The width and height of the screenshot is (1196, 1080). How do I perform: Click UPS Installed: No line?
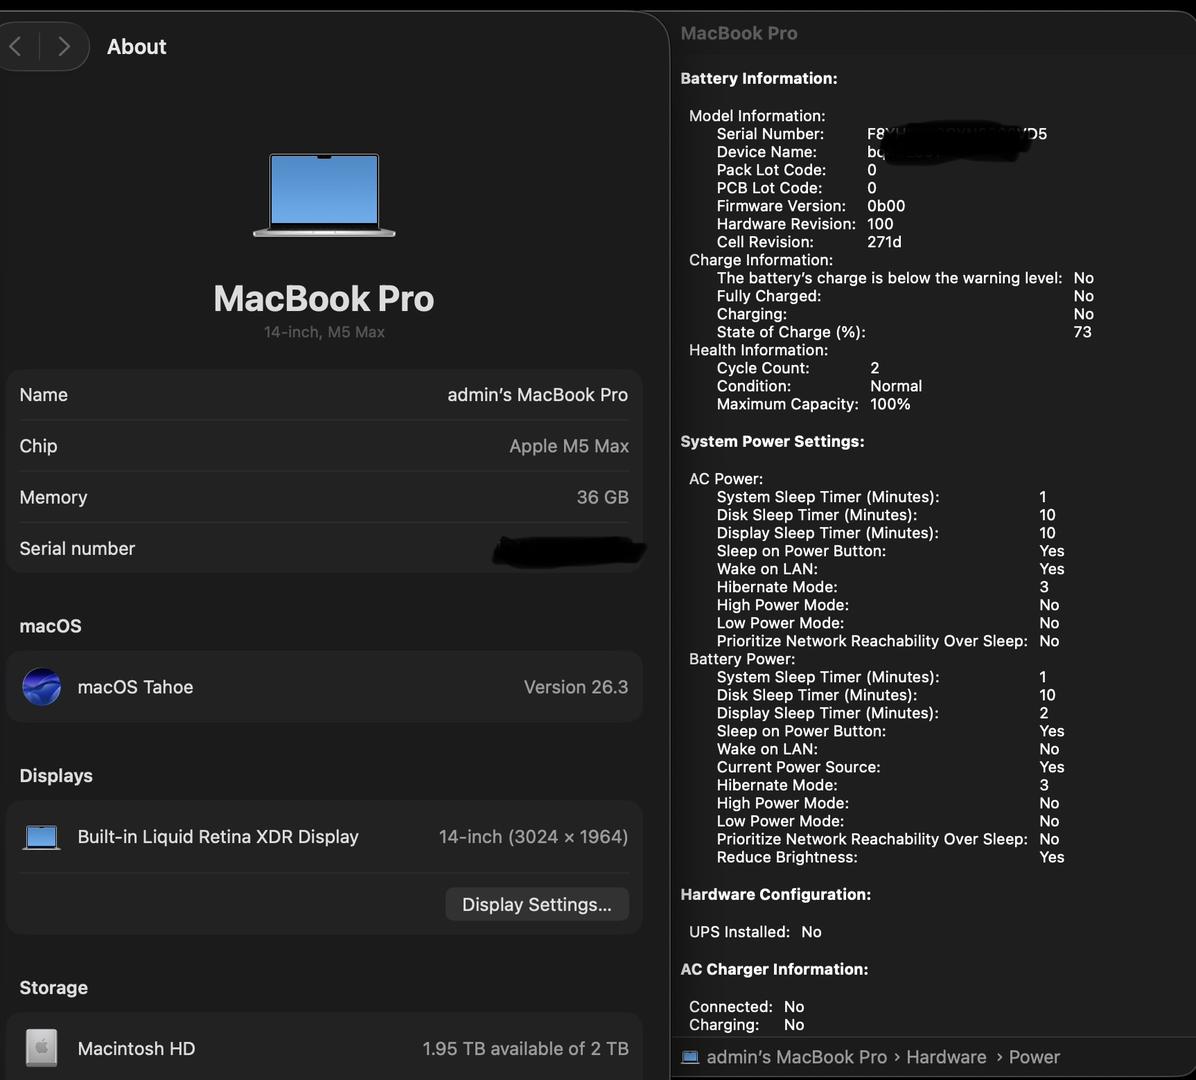click(x=755, y=932)
